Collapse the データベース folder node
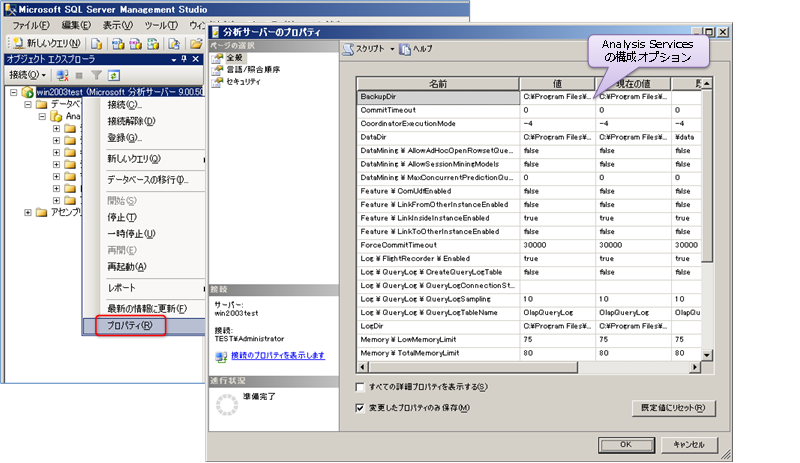The image size is (800, 463). 28,104
